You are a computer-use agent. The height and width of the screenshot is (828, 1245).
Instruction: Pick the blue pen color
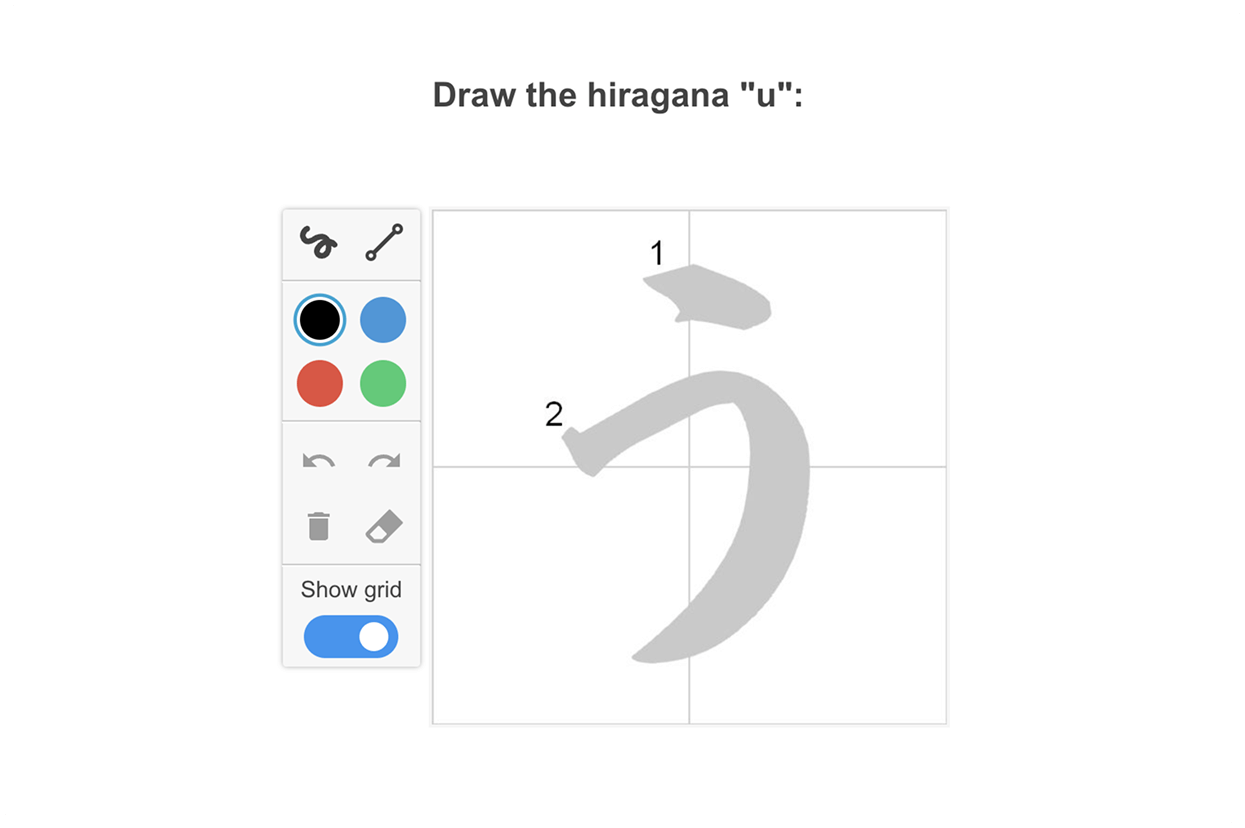tap(383, 320)
